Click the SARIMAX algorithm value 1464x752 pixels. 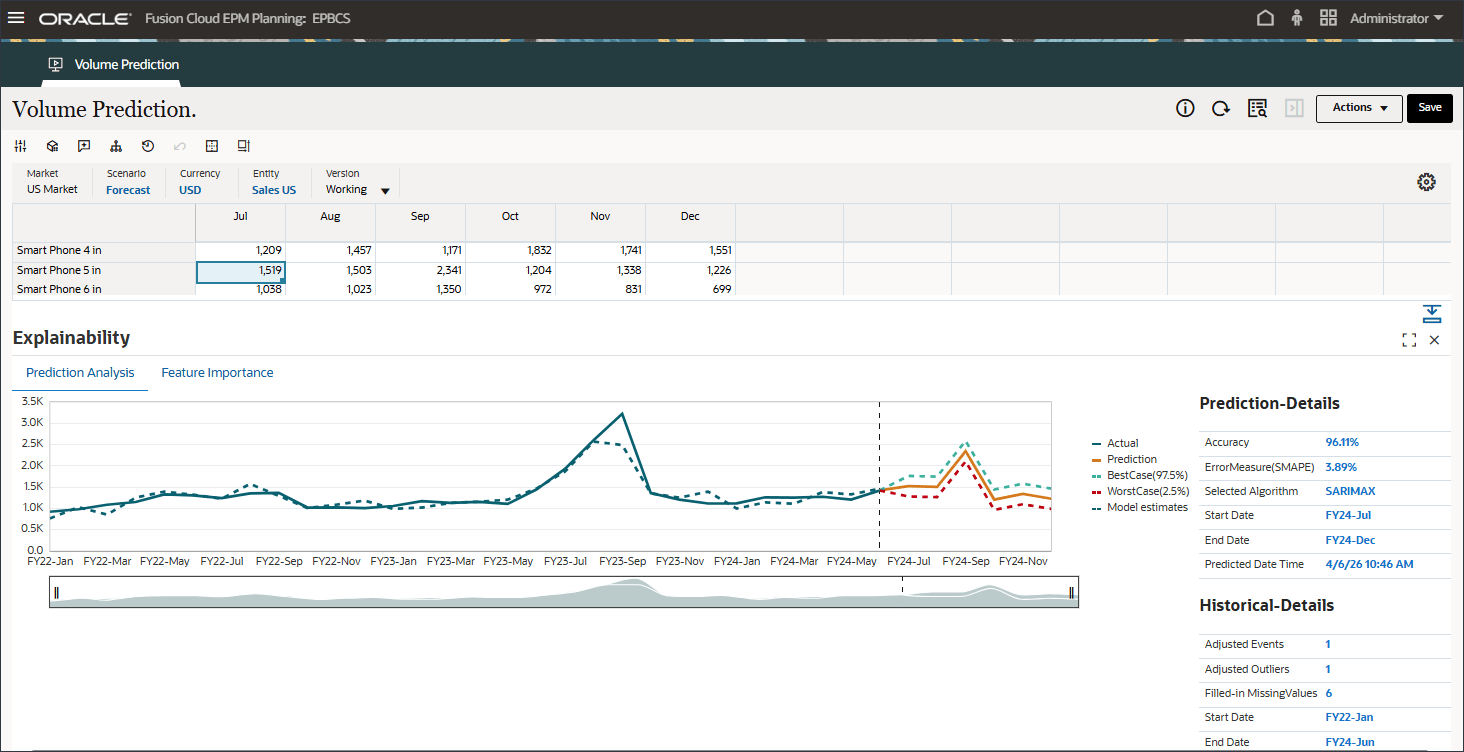[1348, 491]
